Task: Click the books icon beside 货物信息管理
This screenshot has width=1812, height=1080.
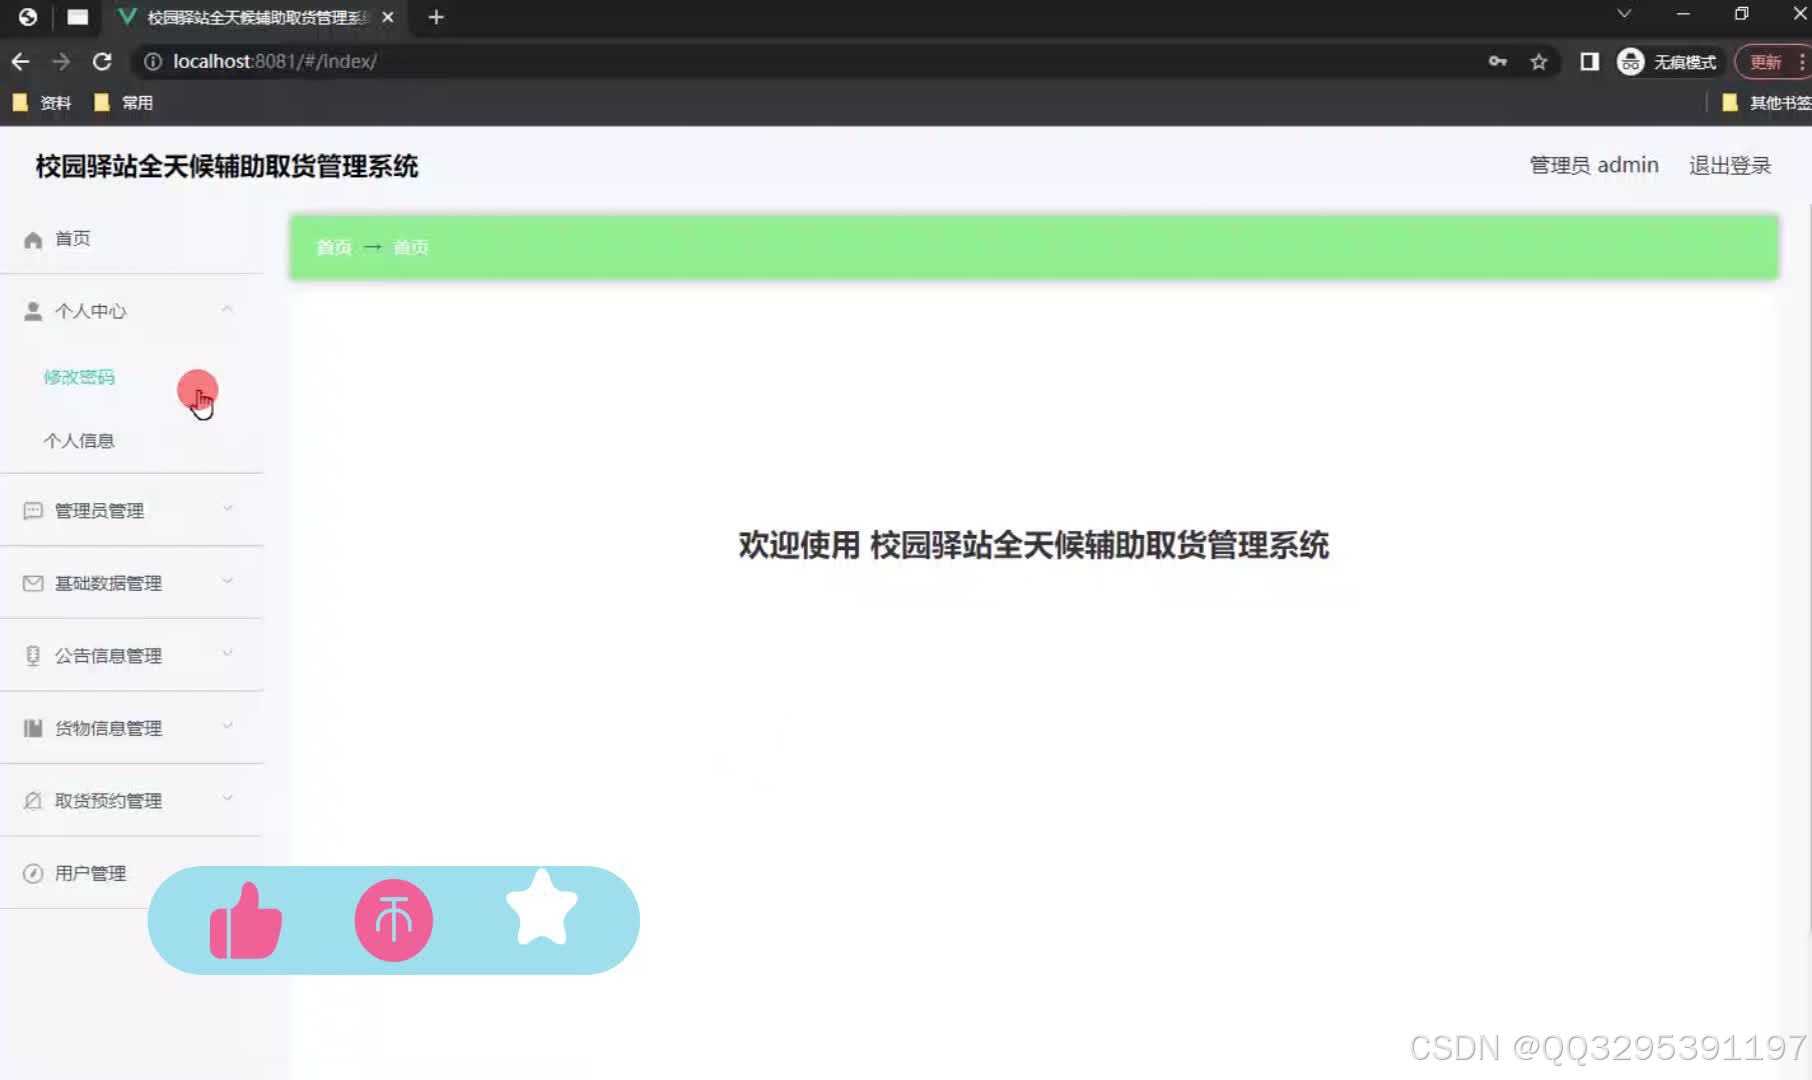Action: (33, 728)
